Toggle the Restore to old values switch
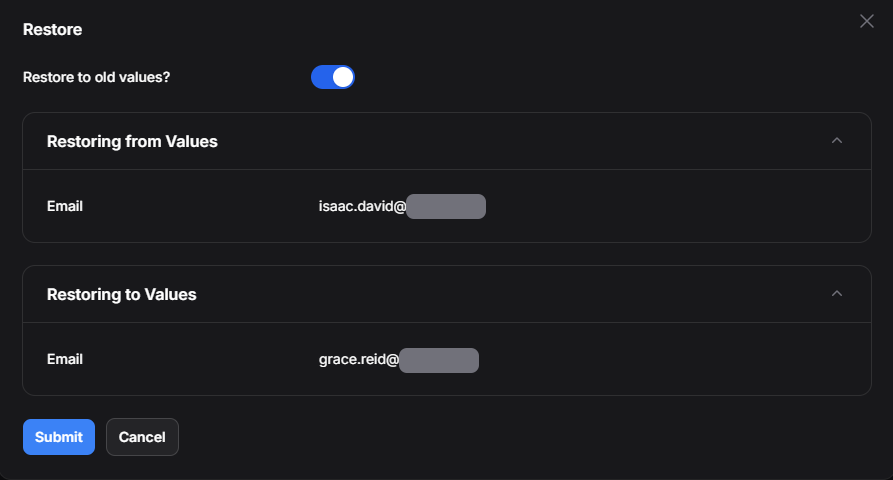The height and width of the screenshot is (480, 893). point(333,77)
